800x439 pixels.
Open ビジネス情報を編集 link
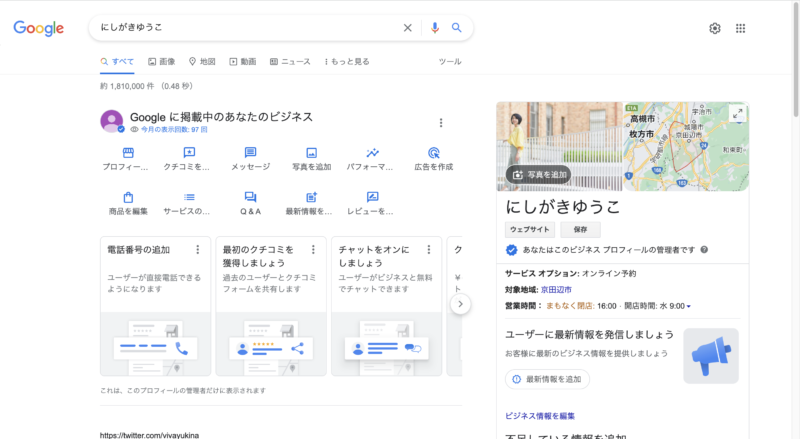[x=540, y=416]
